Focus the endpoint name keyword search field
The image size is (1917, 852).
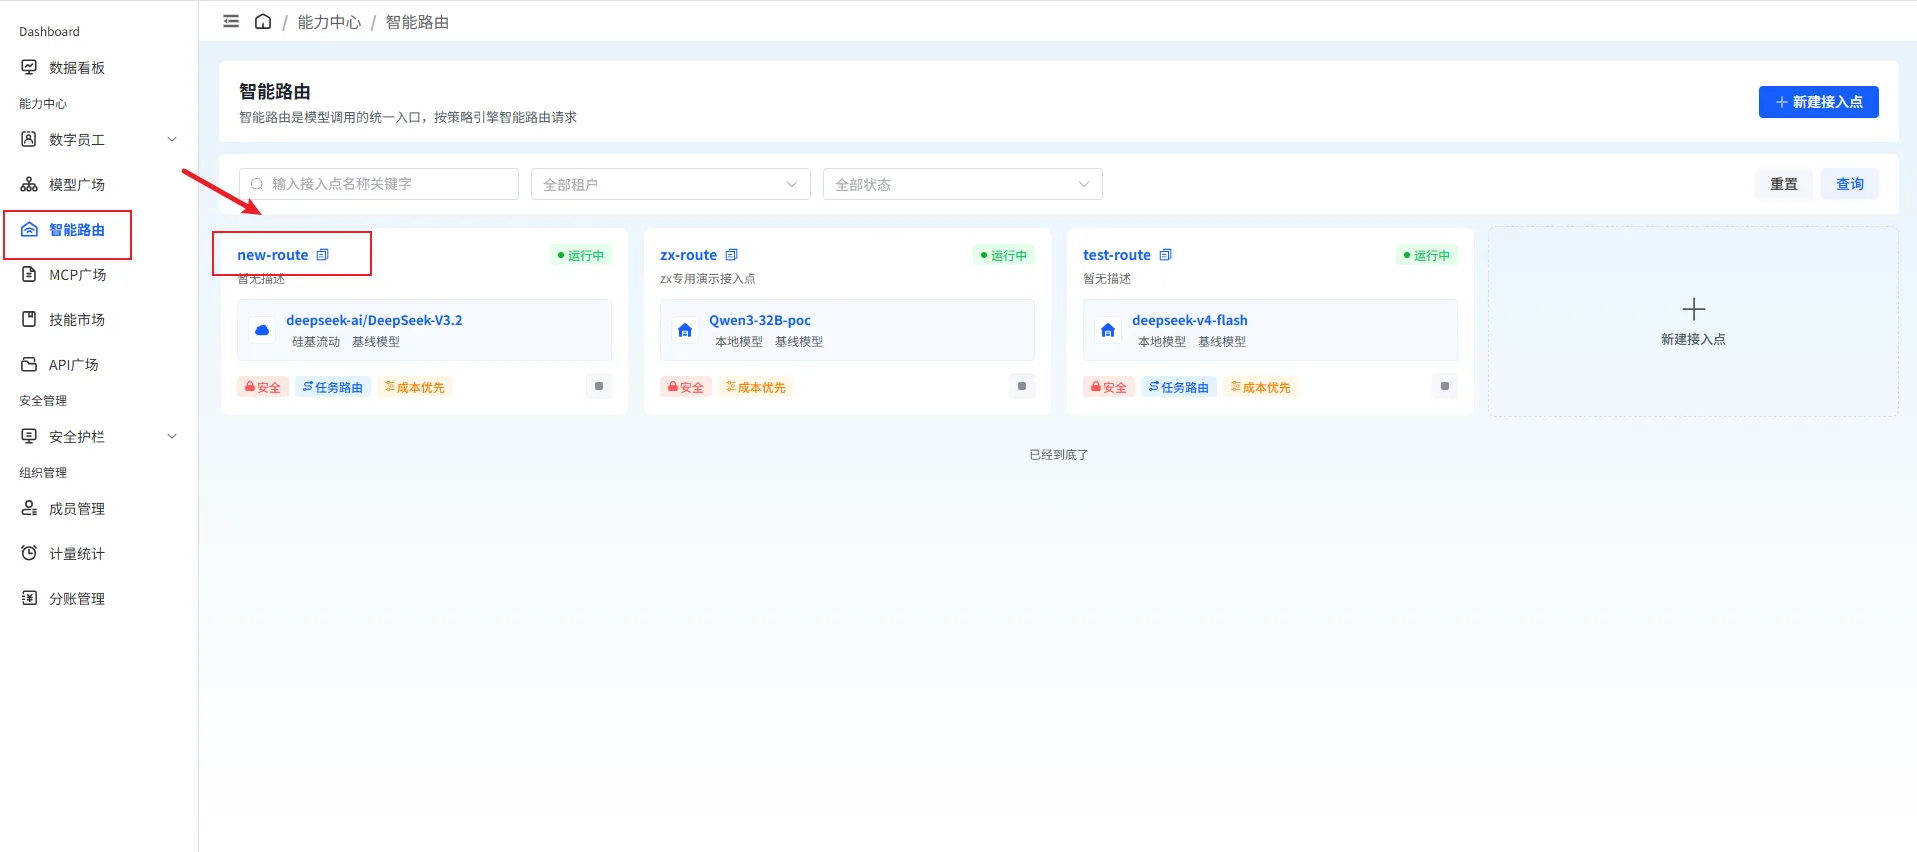pyautogui.click(x=379, y=184)
